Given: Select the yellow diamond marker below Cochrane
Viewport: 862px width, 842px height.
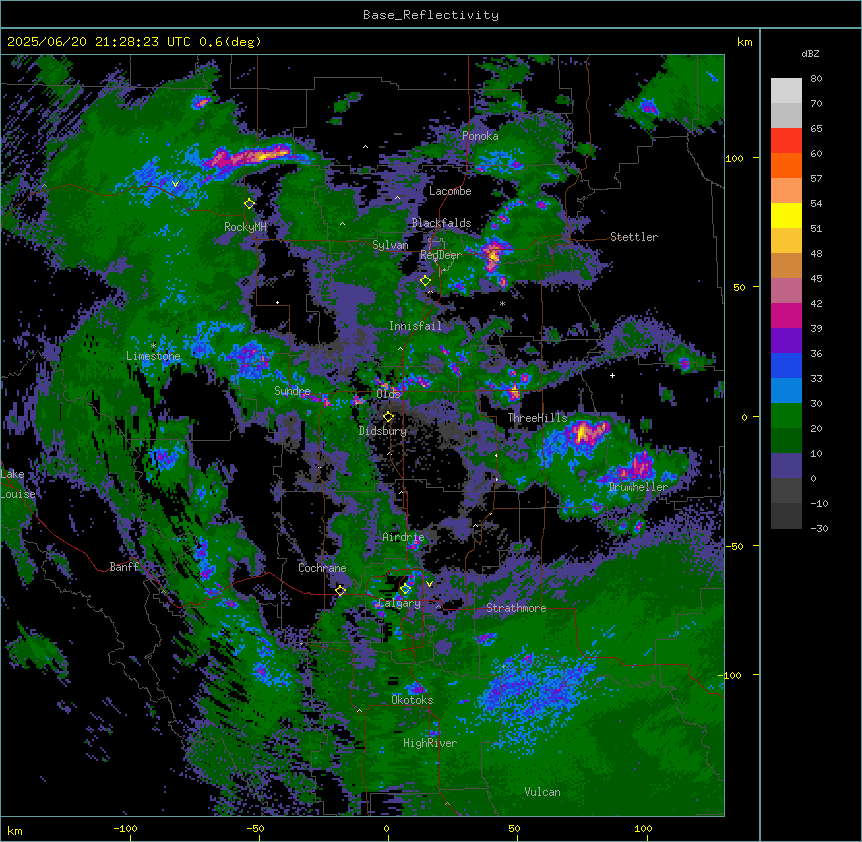Looking at the screenshot, I should (340, 590).
